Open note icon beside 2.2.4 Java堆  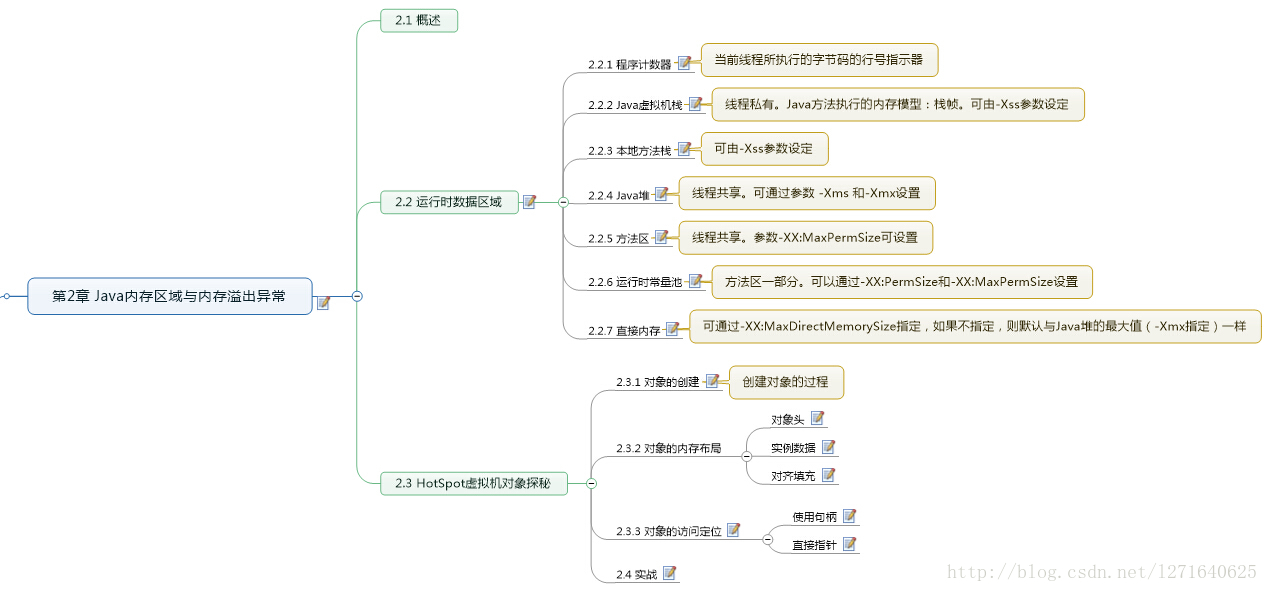point(661,194)
